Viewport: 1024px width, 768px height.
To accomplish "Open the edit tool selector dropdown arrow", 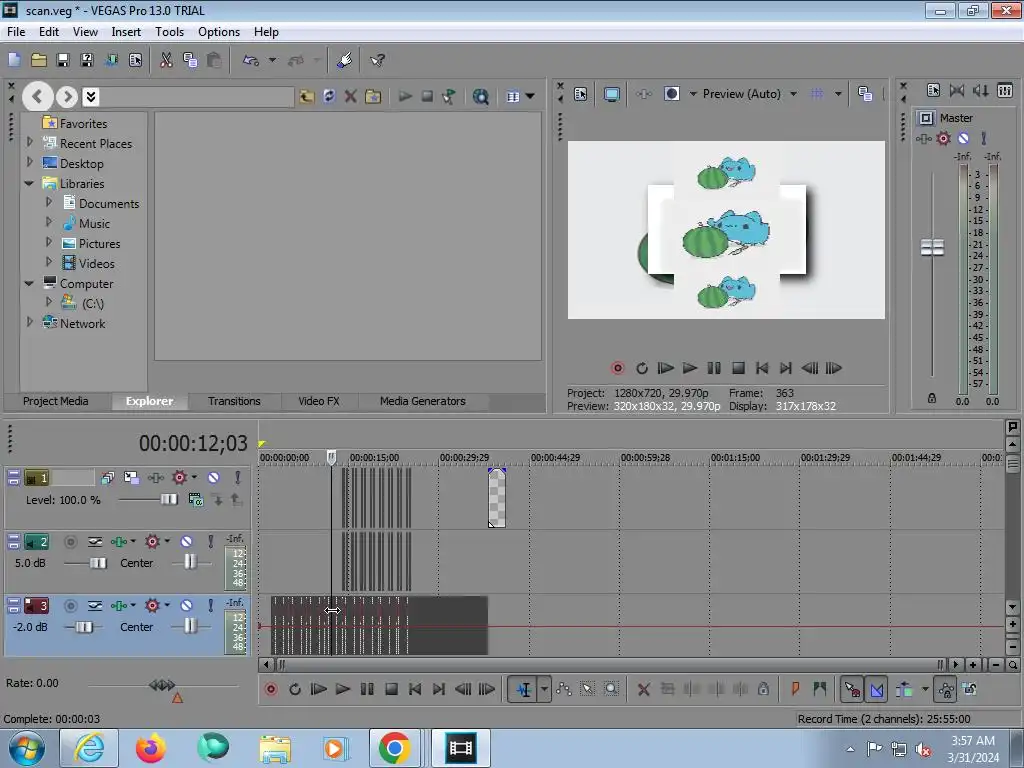I will tap(544, 689).
